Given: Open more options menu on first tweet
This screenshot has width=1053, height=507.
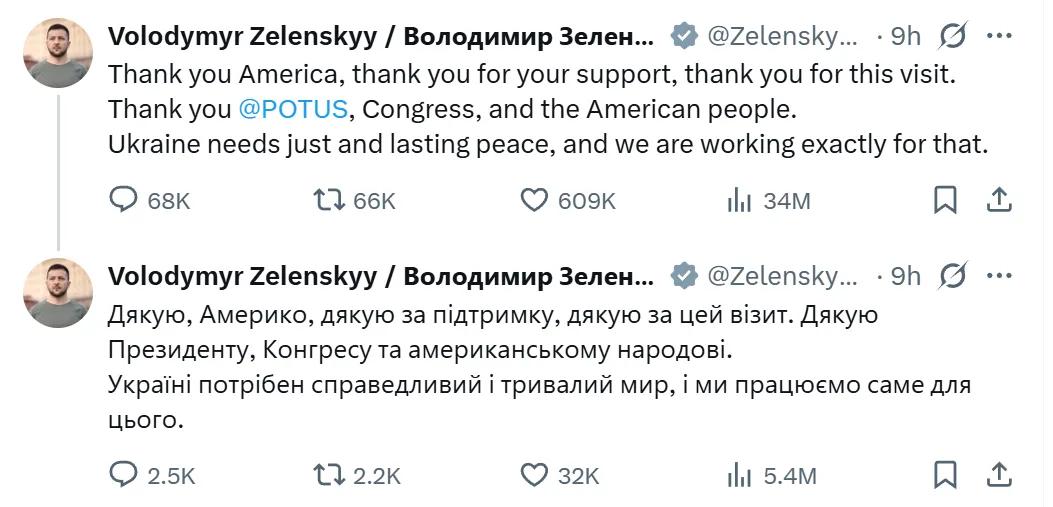Looking at the screenshot, I should pos(999,36).
